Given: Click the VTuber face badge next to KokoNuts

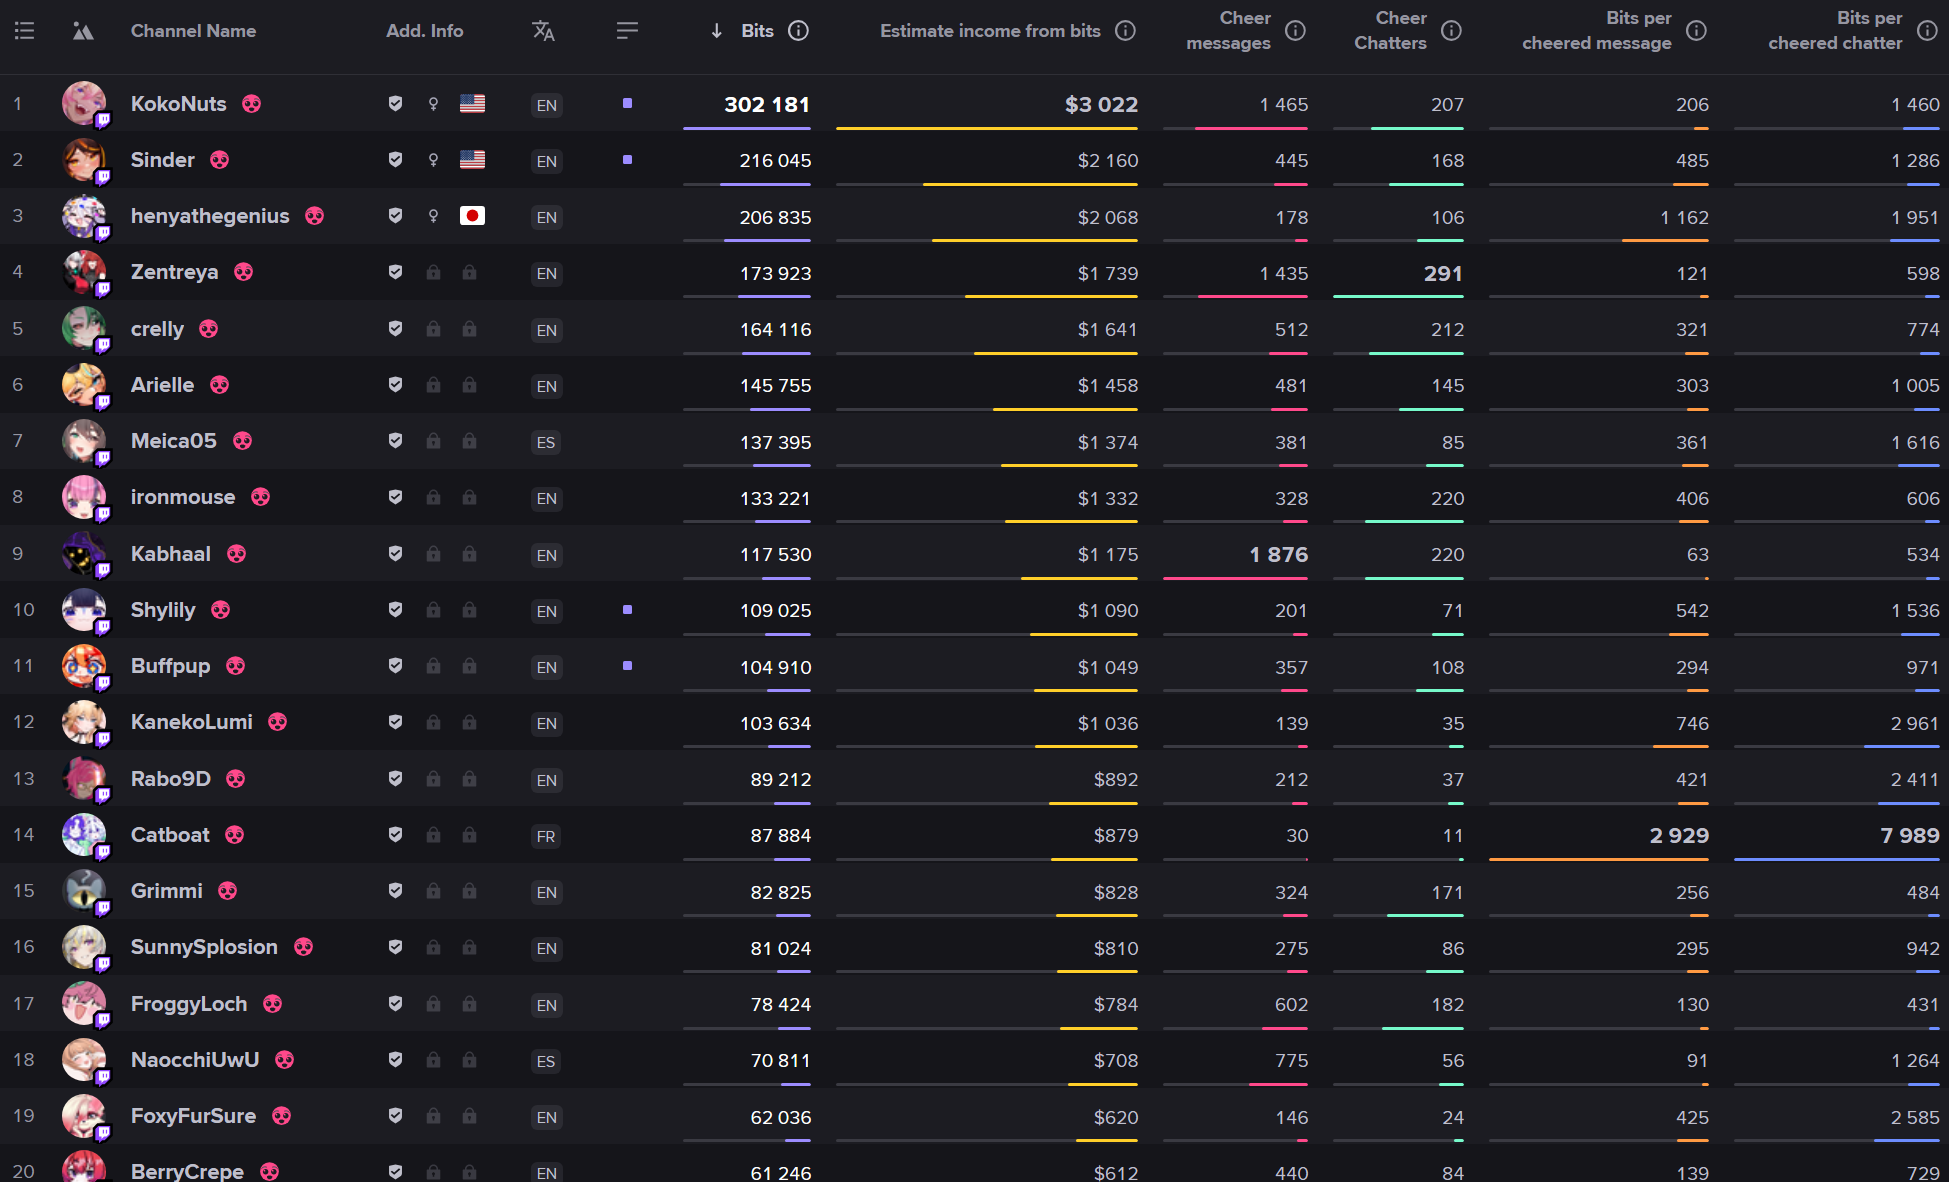Looking at the screenshot, I should click(252, 104).
